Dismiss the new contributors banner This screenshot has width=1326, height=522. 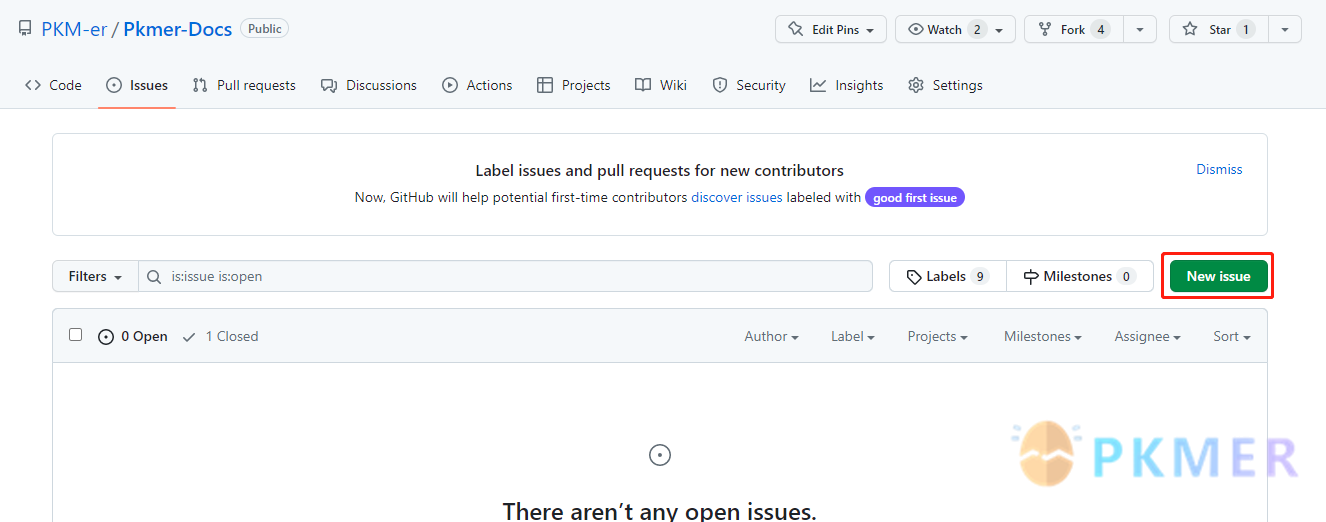click(x=1219, y=170)
